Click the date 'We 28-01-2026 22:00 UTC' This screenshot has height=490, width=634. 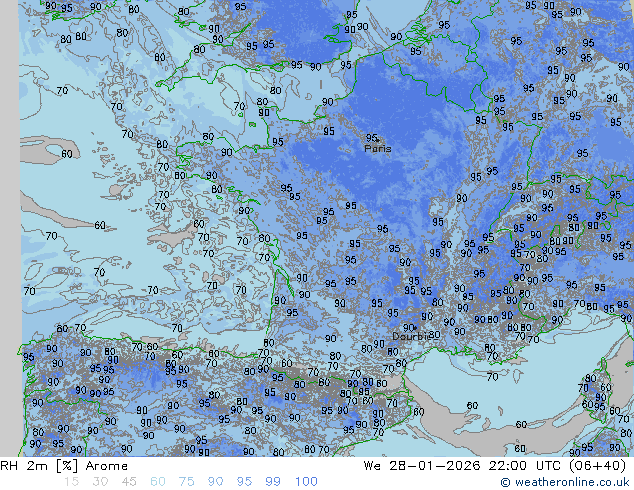[461, 466]
